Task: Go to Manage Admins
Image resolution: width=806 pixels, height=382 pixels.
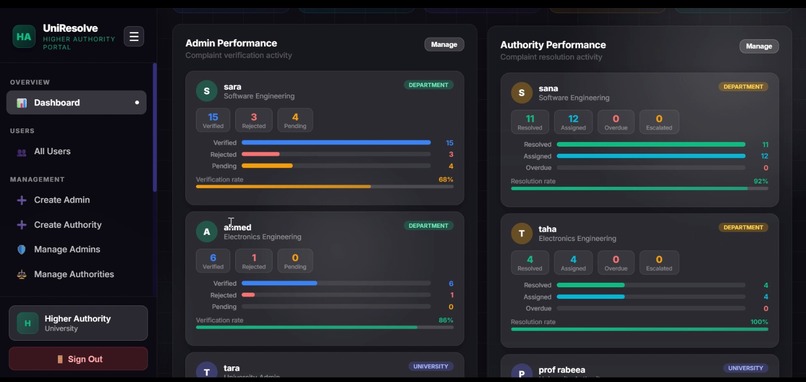Action: tap(76, 249)
